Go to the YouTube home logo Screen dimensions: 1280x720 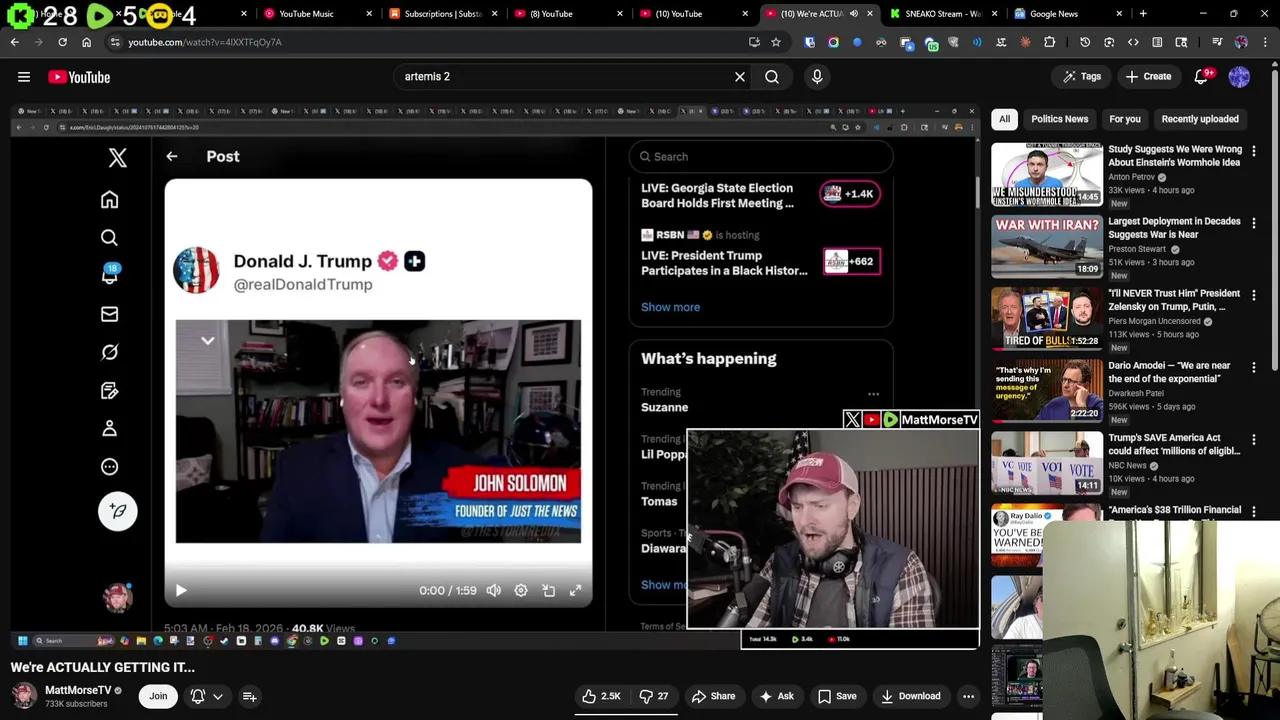79,77
